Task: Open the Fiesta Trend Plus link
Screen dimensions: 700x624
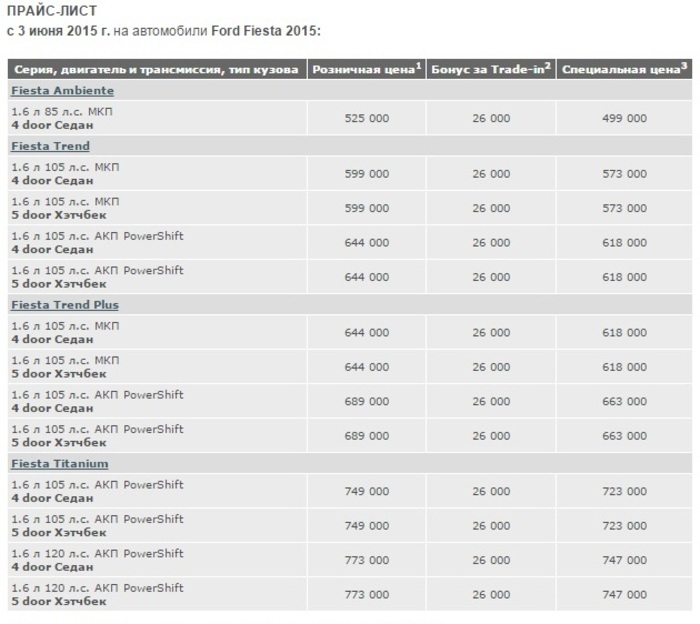Action: point(65,305)
